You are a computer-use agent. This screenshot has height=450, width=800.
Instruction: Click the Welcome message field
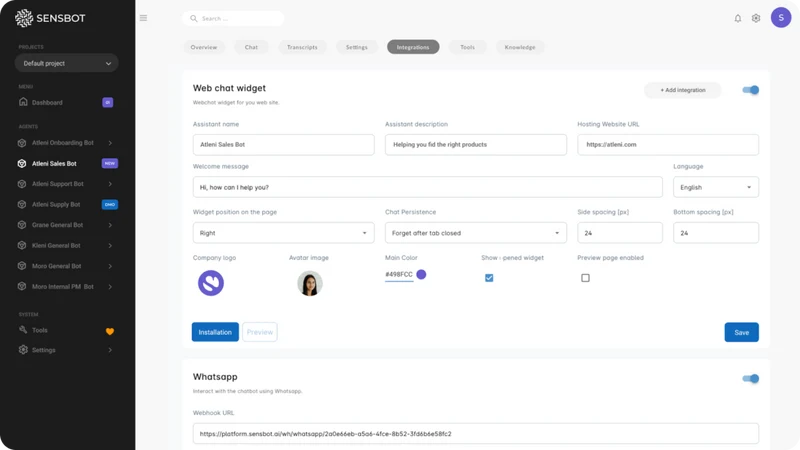(x=428, y=187)
